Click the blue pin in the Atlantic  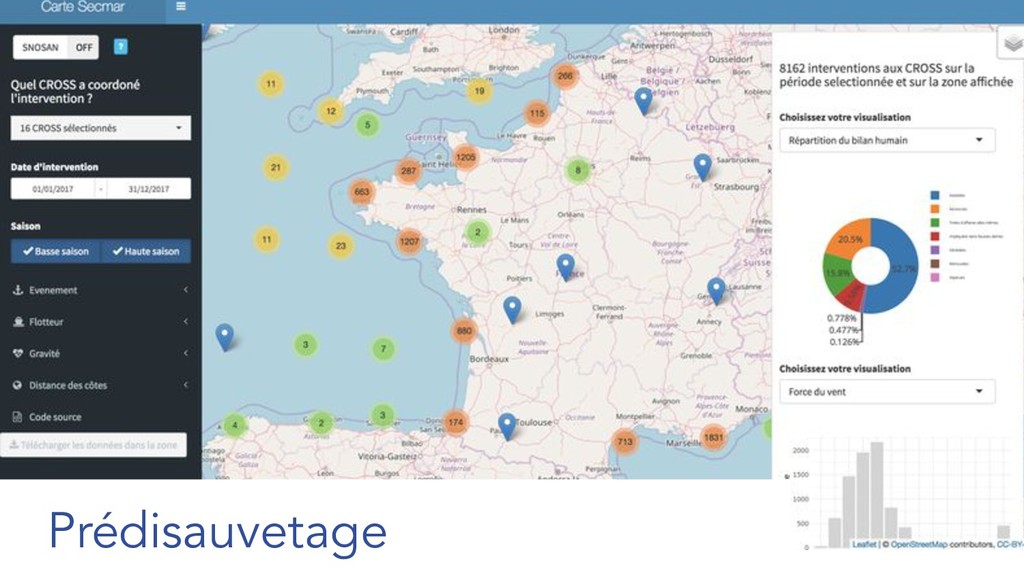pyautogui.click(x=225, y=336)
